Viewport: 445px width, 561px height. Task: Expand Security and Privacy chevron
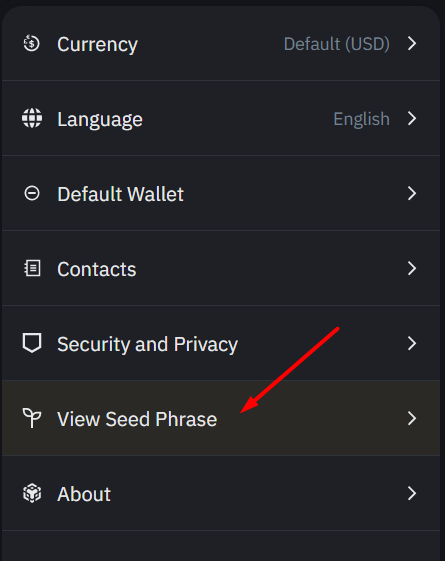point(412,343)
